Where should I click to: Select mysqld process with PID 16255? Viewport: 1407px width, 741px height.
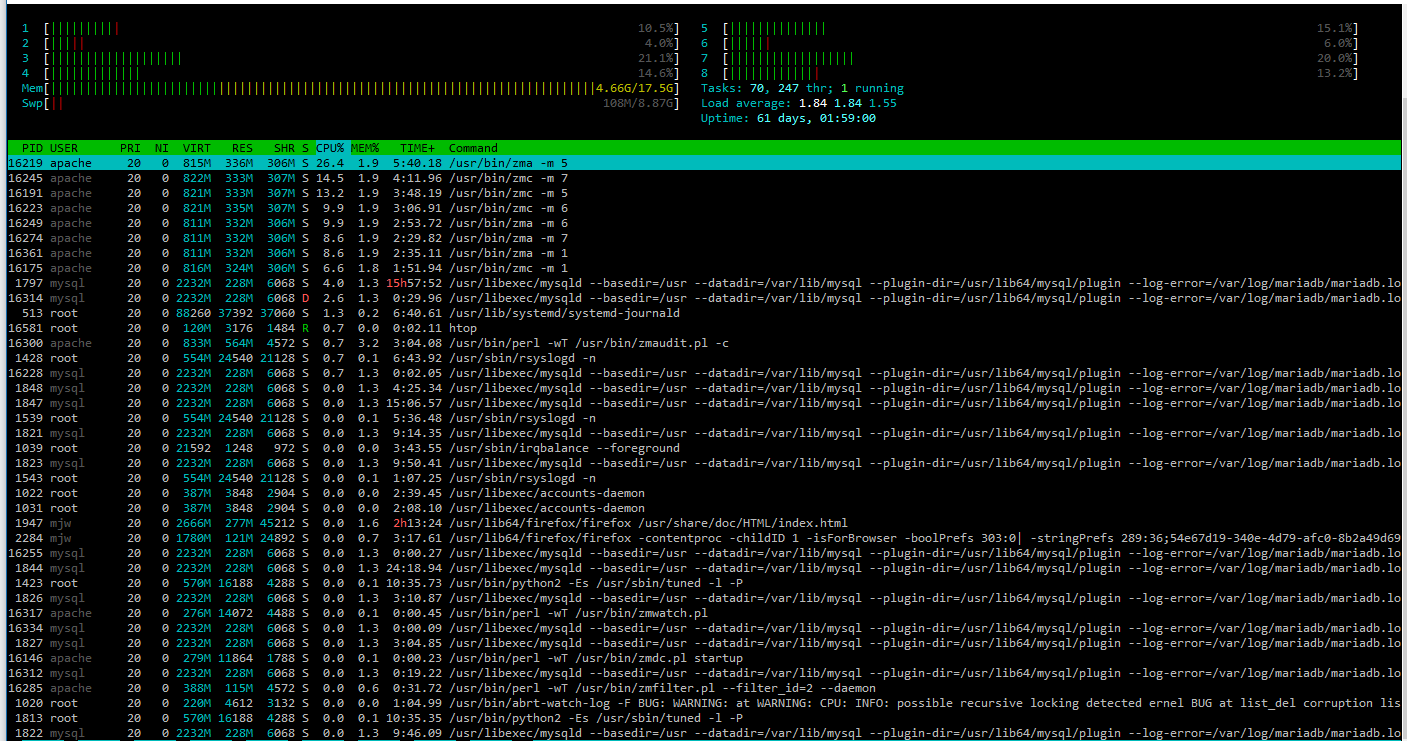tap(703, 553)
